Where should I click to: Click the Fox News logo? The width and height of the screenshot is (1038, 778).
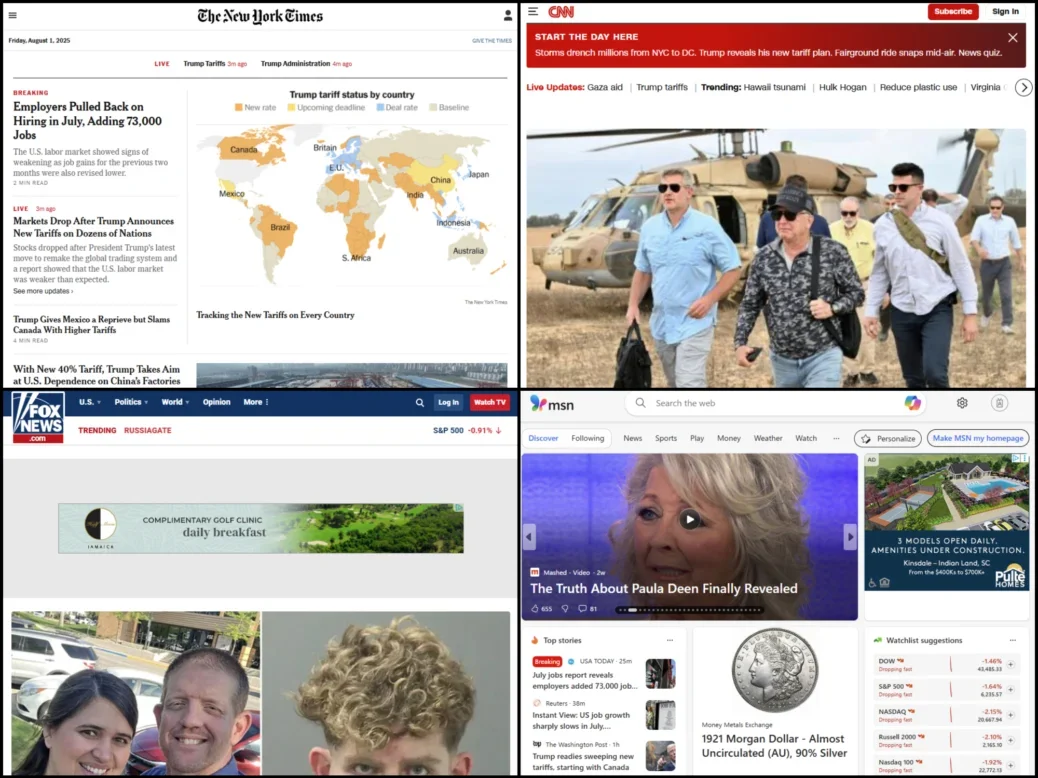click(x=38, y=417)
